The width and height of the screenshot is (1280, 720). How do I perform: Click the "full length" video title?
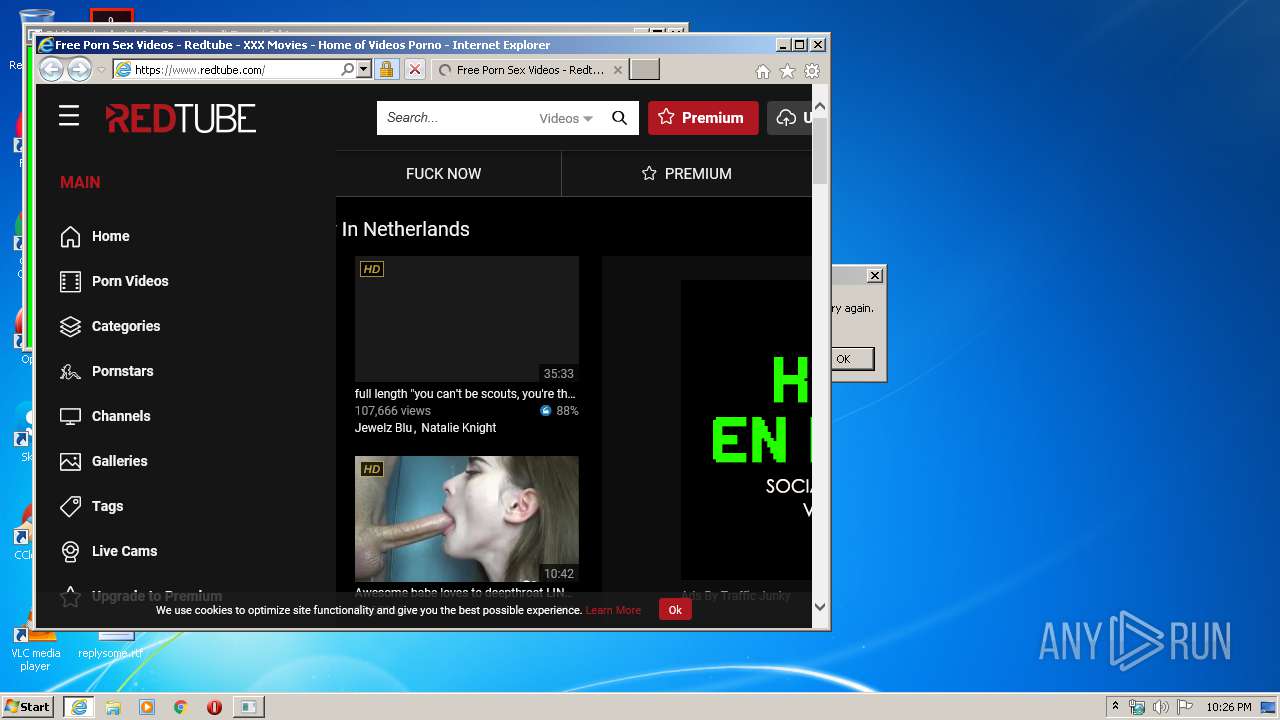[x=465, y=394]
